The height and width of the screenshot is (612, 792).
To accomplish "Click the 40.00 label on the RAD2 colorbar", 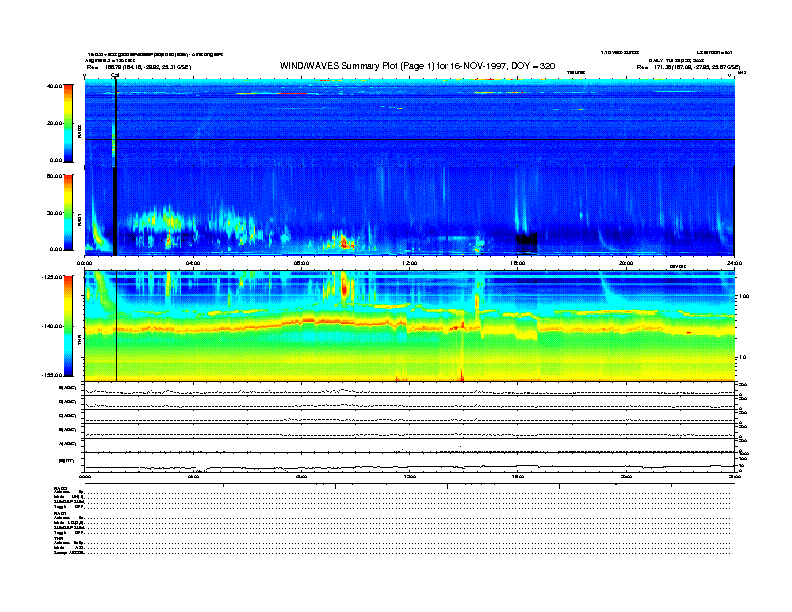I will [x=54, y=86].
